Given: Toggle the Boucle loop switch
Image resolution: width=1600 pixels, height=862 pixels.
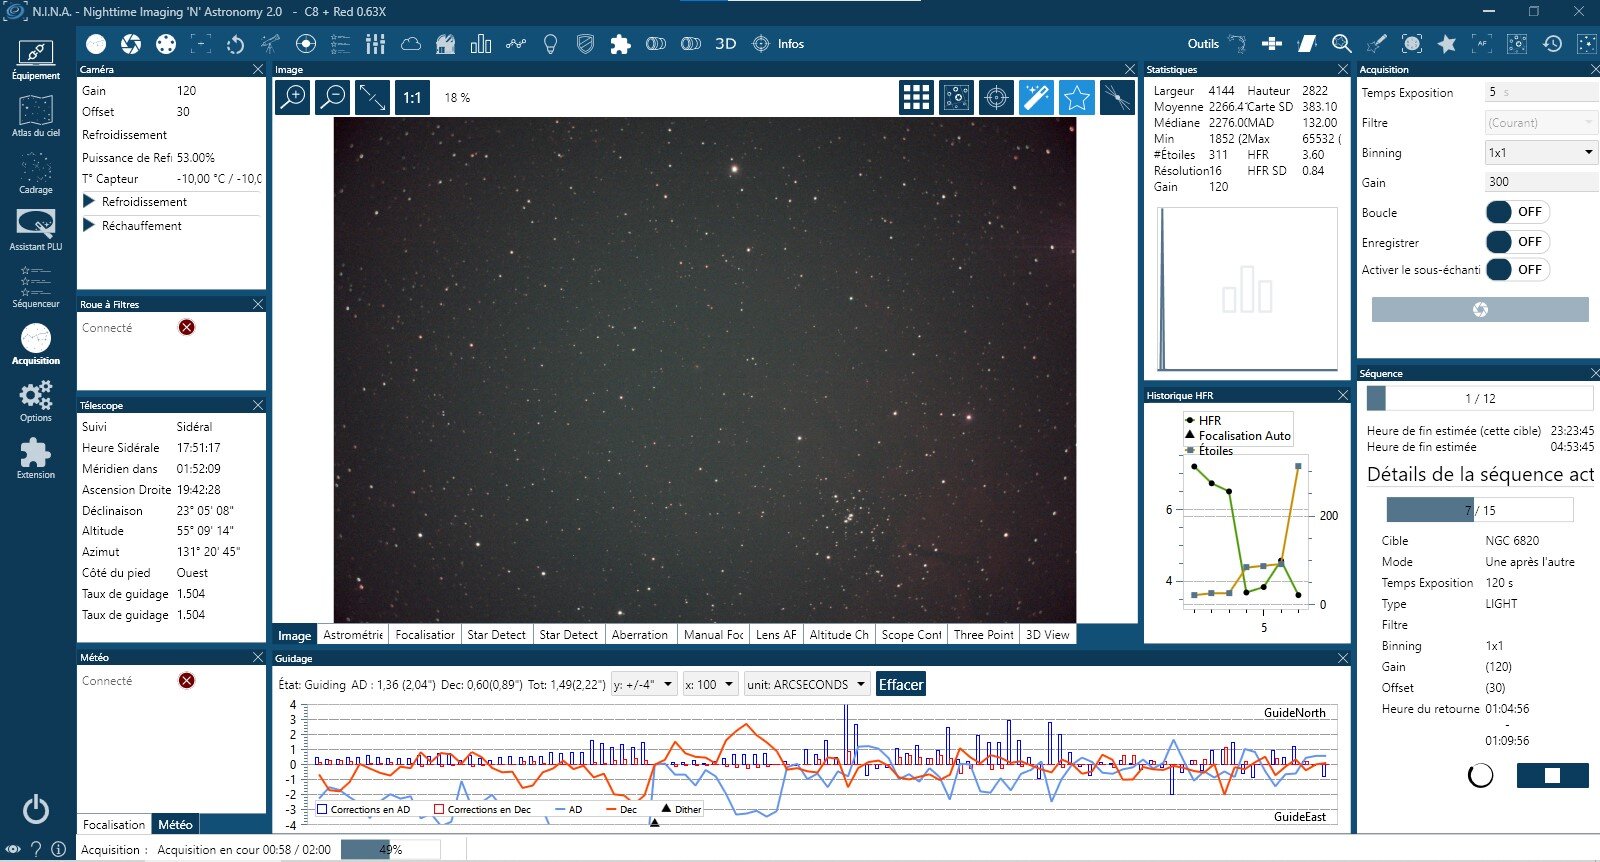Looking at the screenshot, I should click(x=1515, y=212).
